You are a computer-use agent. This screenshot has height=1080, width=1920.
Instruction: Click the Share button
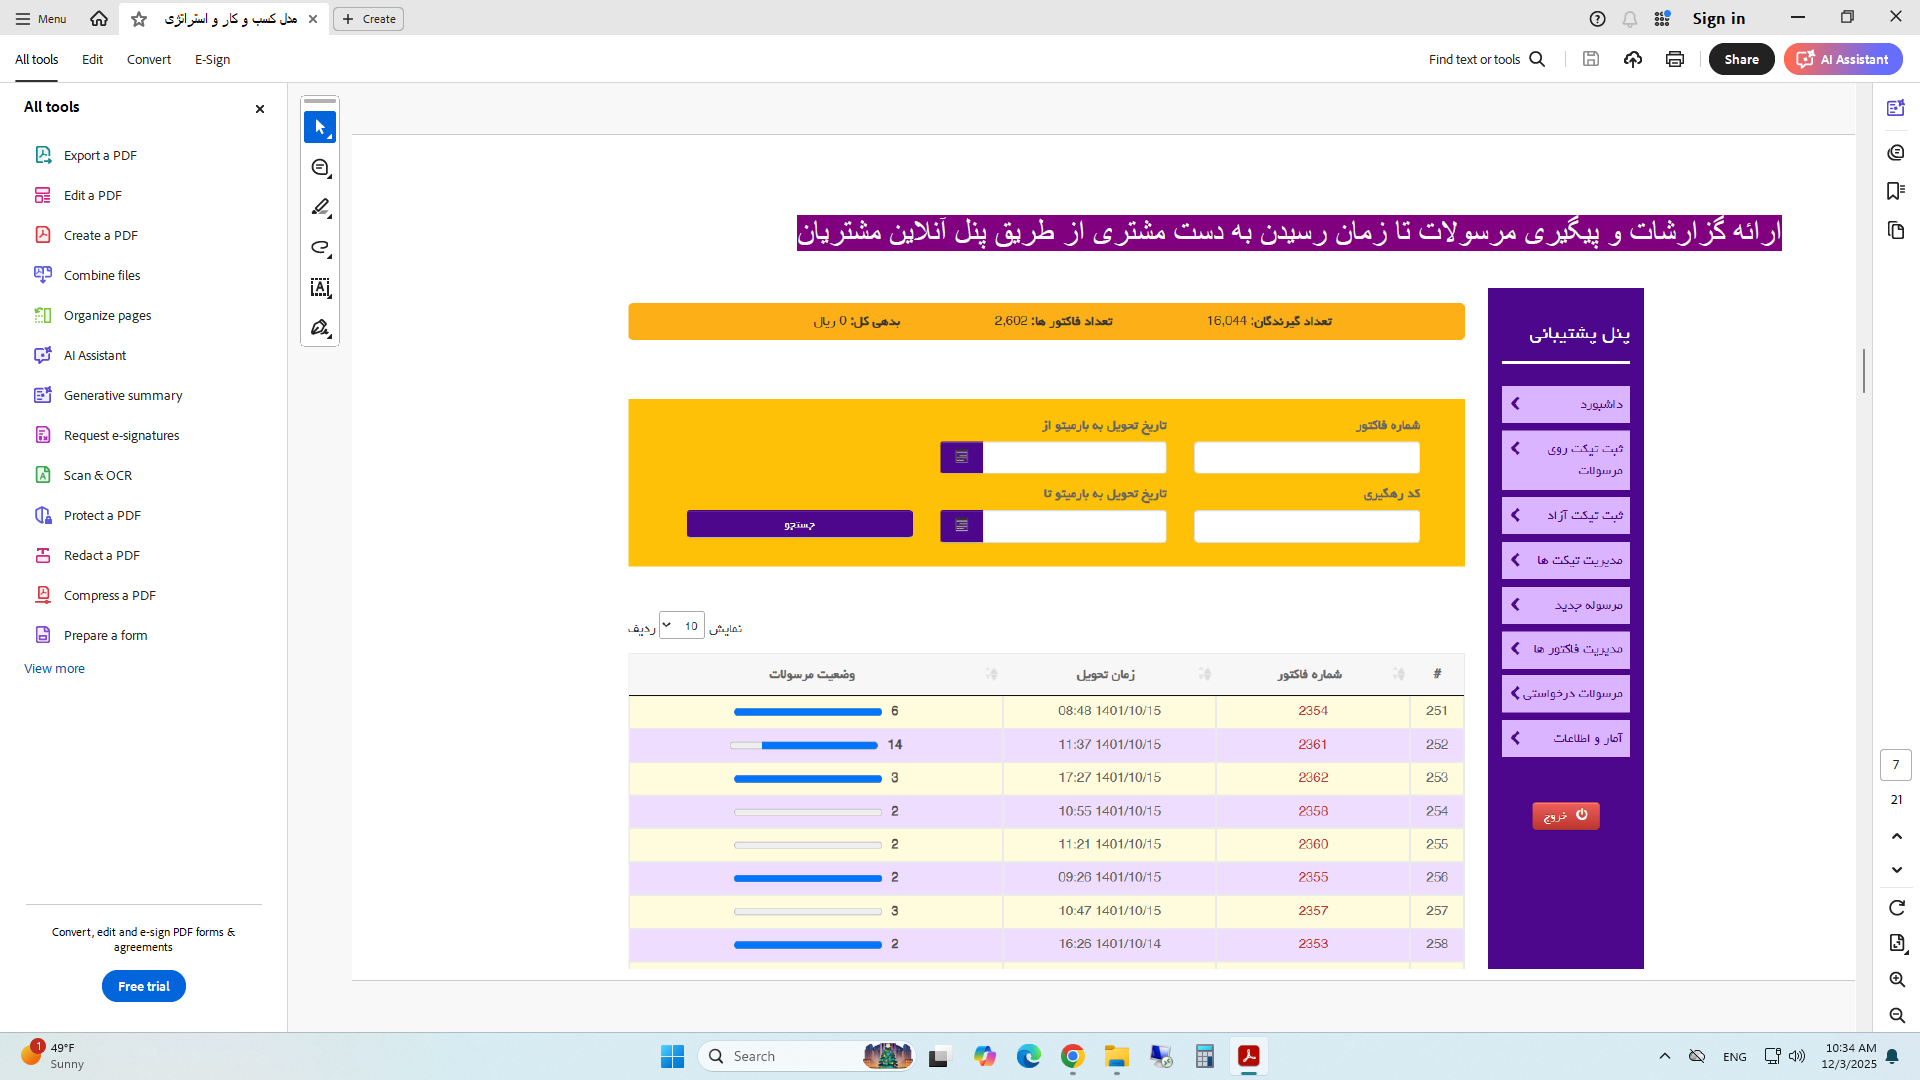point(1741,59)
